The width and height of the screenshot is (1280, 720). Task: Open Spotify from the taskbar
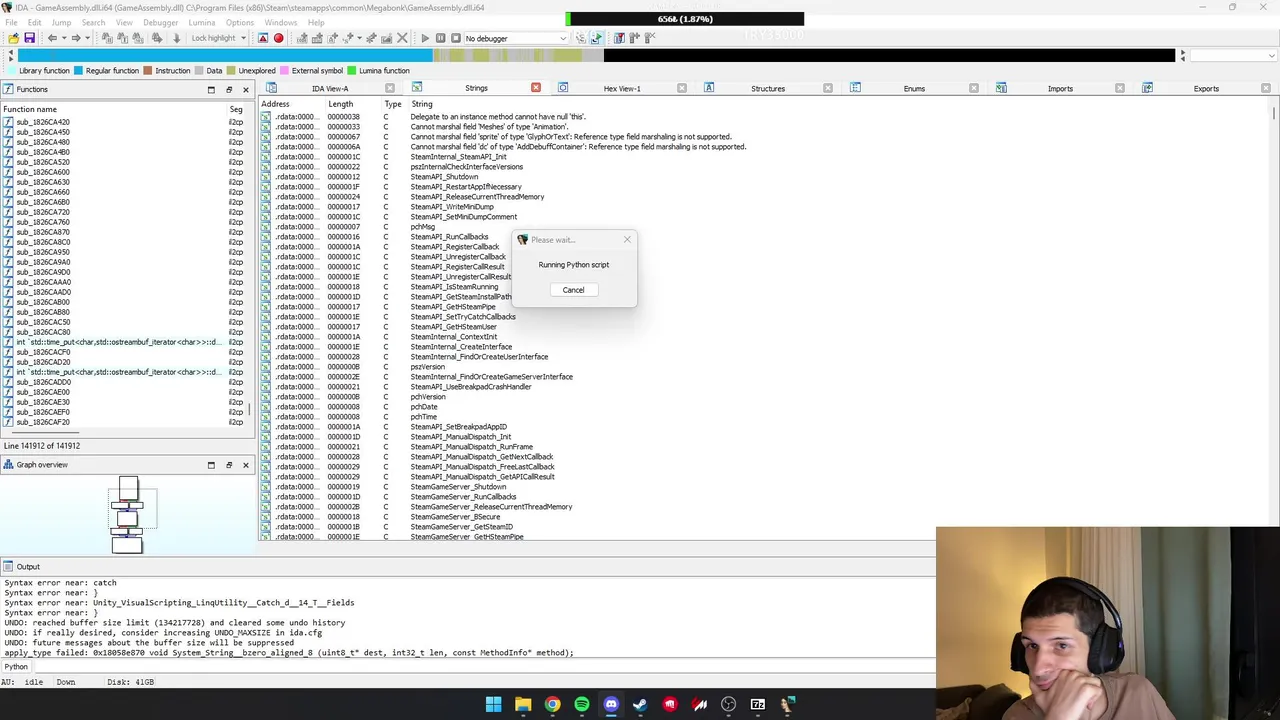coord(581,704)
